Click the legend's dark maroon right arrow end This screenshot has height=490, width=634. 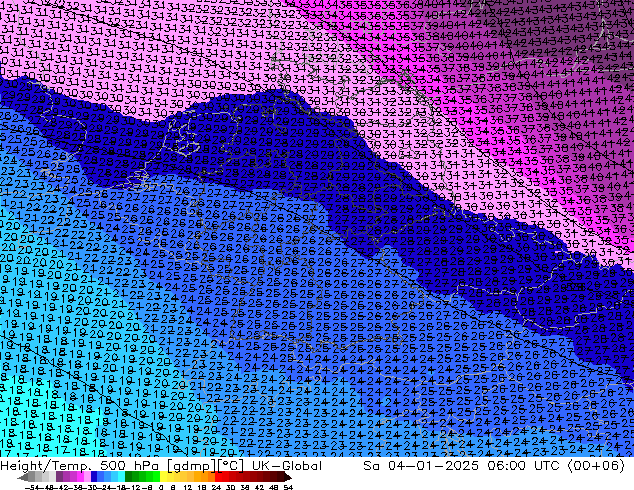point(288,477)
